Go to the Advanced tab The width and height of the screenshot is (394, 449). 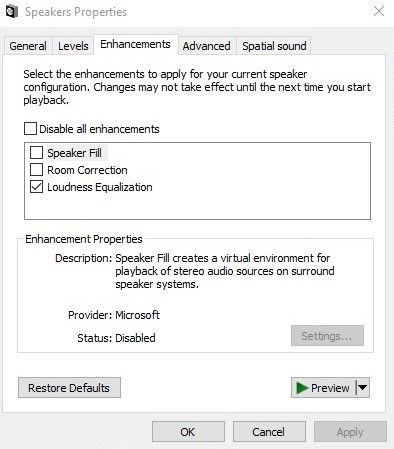pos(207,46)
